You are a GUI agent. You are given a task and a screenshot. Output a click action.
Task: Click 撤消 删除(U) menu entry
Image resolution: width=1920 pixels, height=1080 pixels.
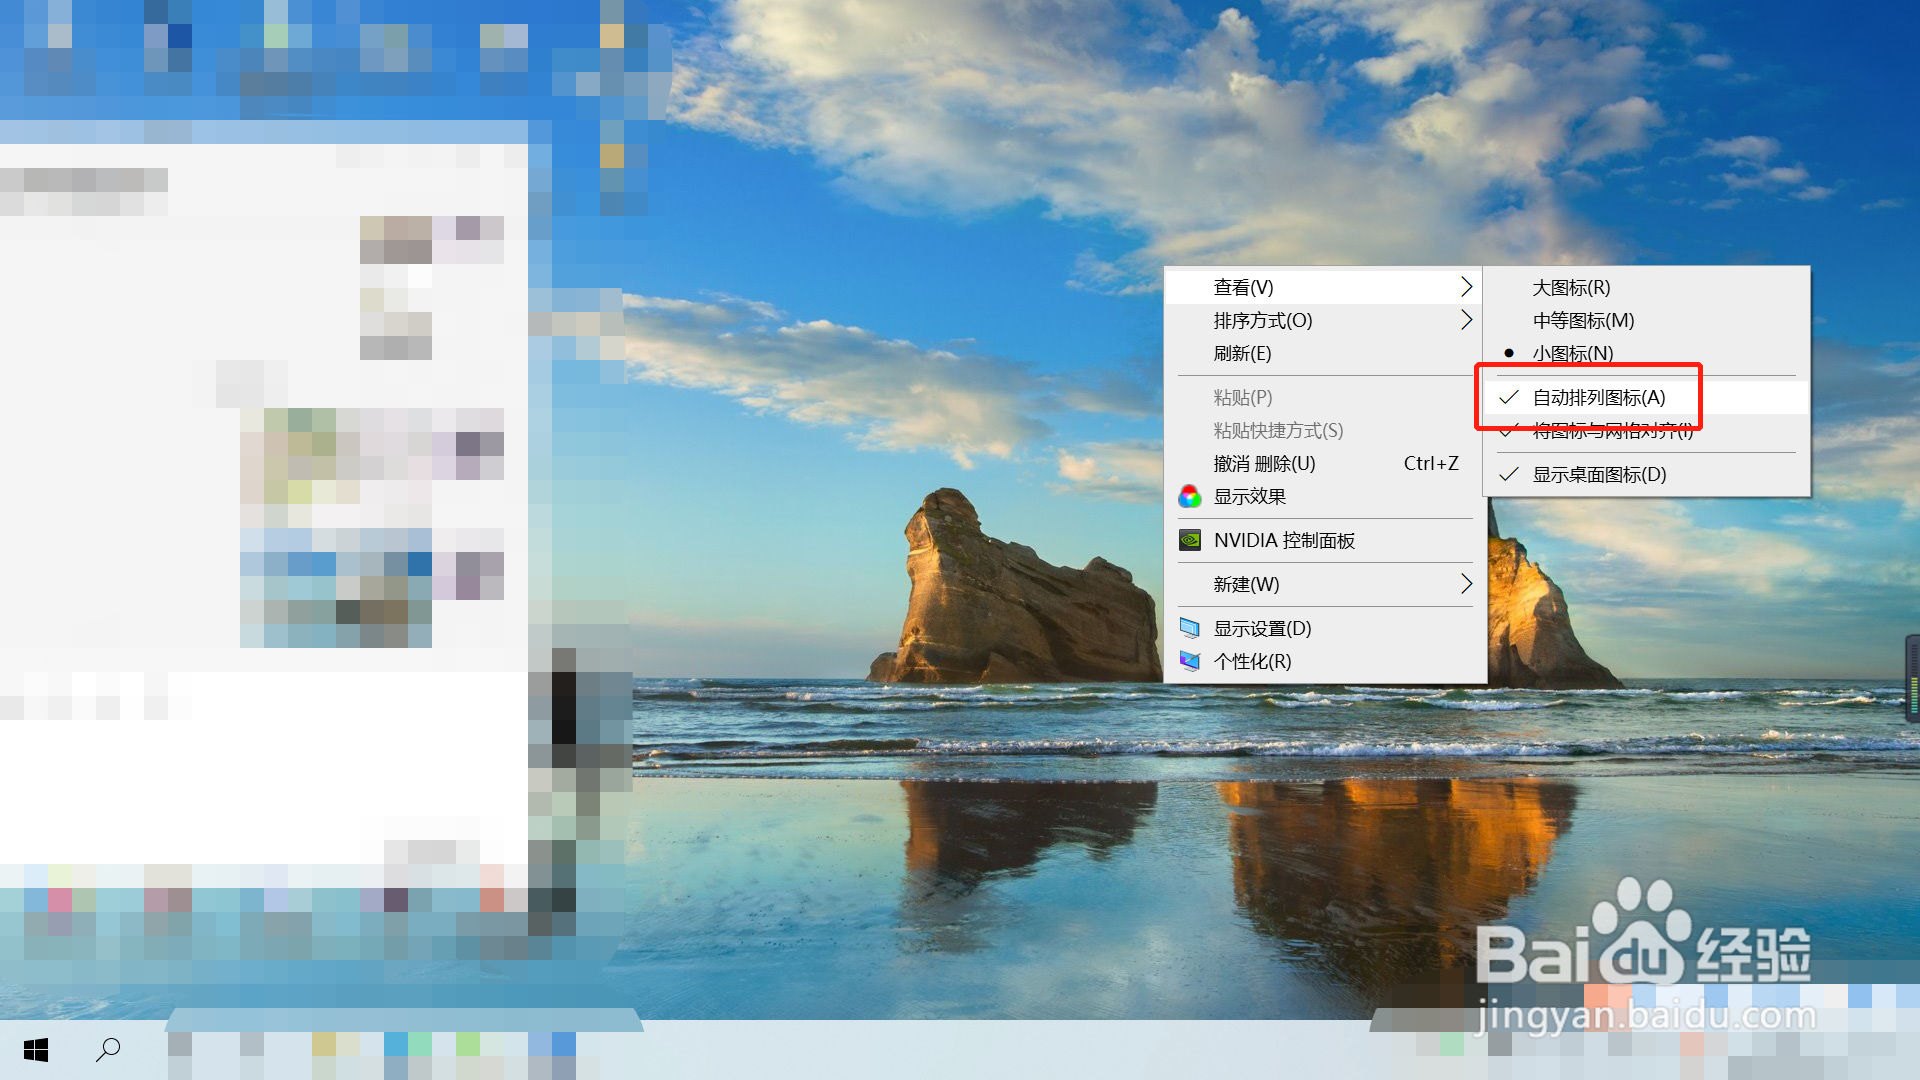point(1264,463)
